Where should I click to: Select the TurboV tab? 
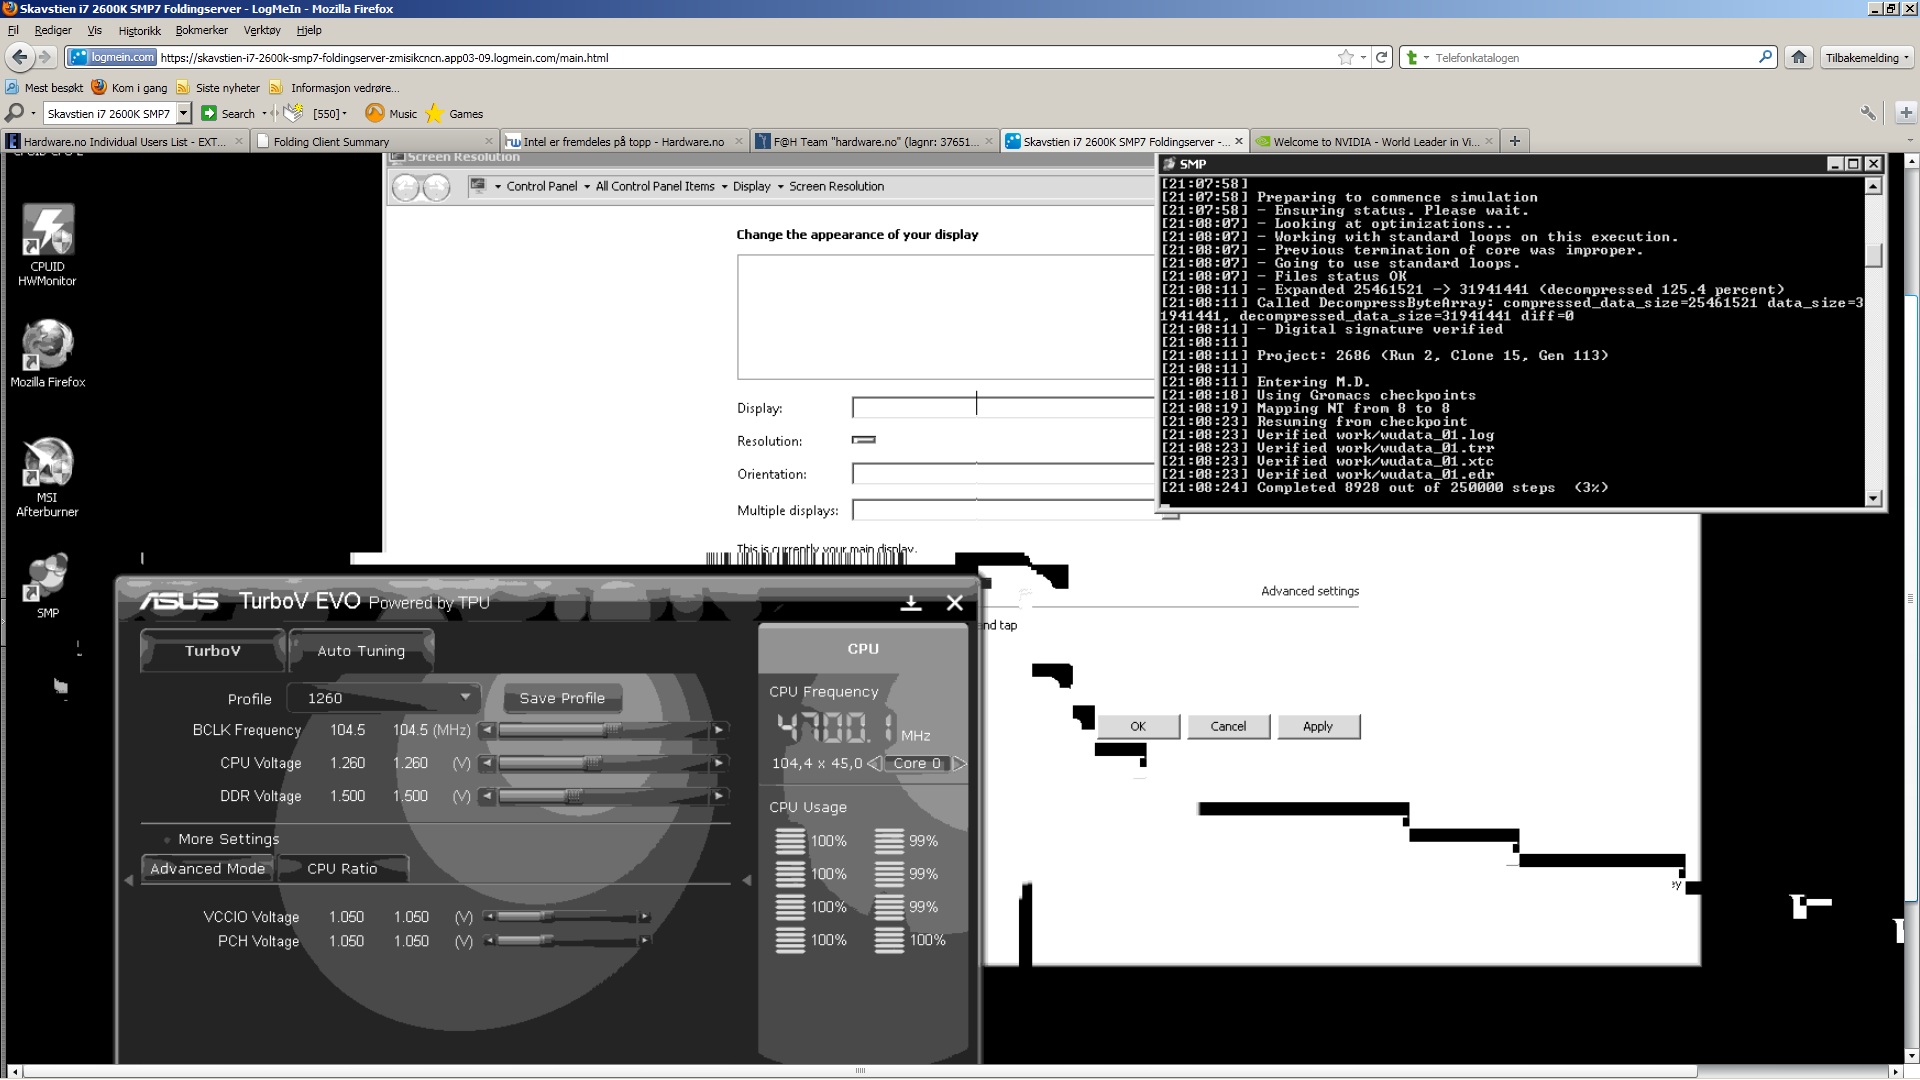(212, 651)
